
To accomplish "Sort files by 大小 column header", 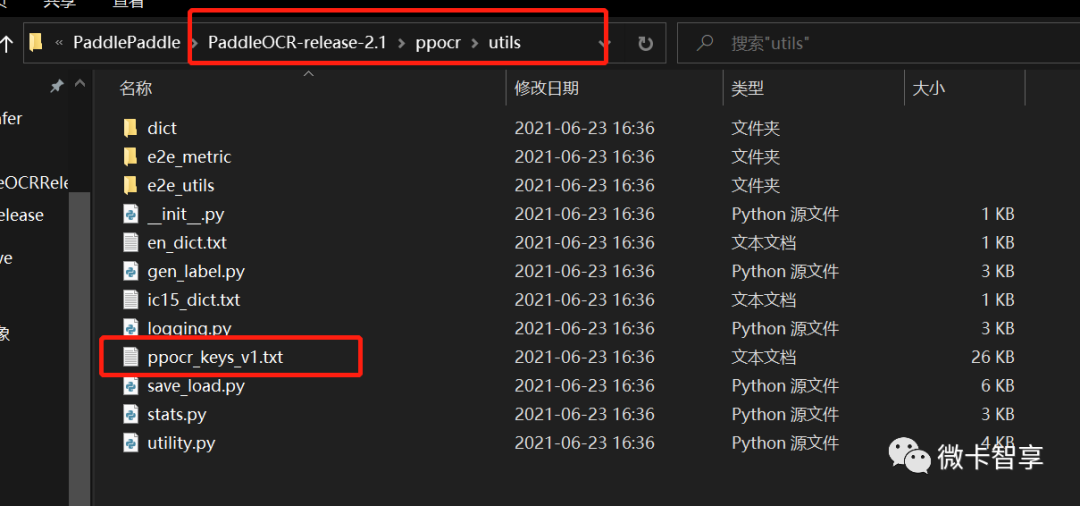I will (928, 88).
